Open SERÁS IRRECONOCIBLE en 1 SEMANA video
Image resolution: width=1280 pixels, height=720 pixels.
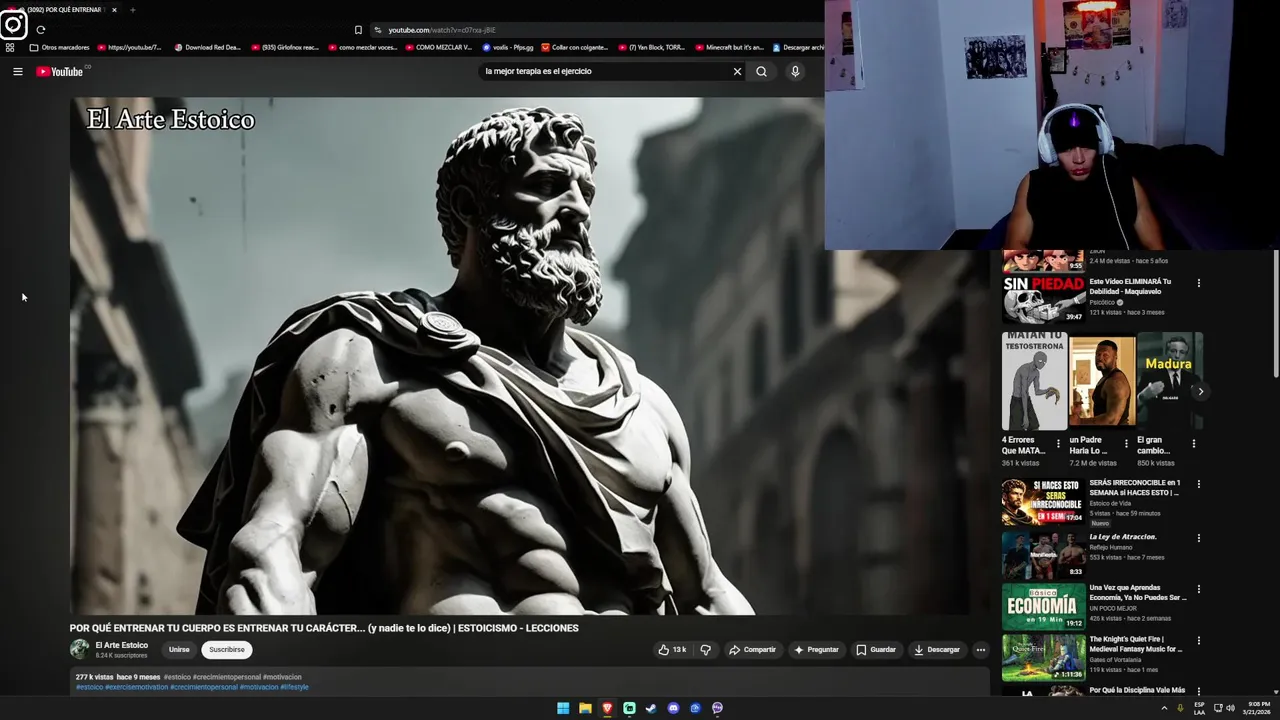pyautogui.click(x=1043, y=502)
